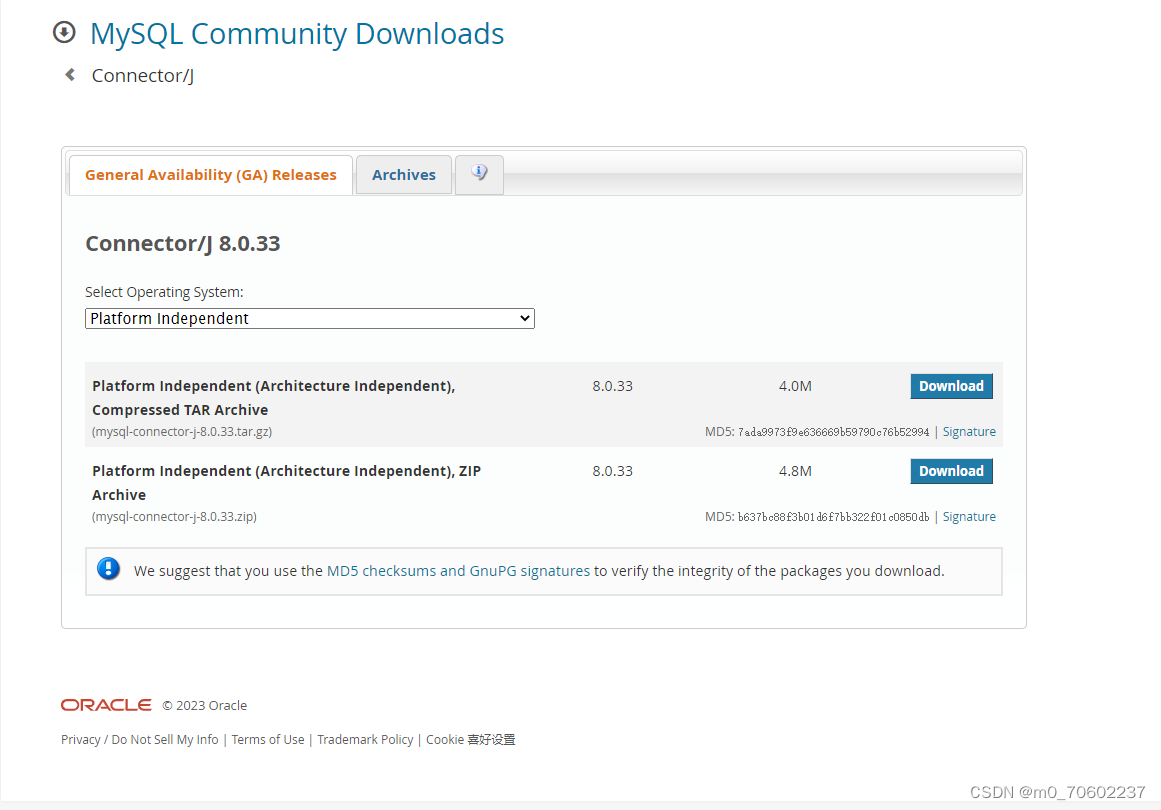1161x810 pixels.
Task: Click filename (mysql-connector-j-8.0.33.tar.gz)
Action: point(182,432)
